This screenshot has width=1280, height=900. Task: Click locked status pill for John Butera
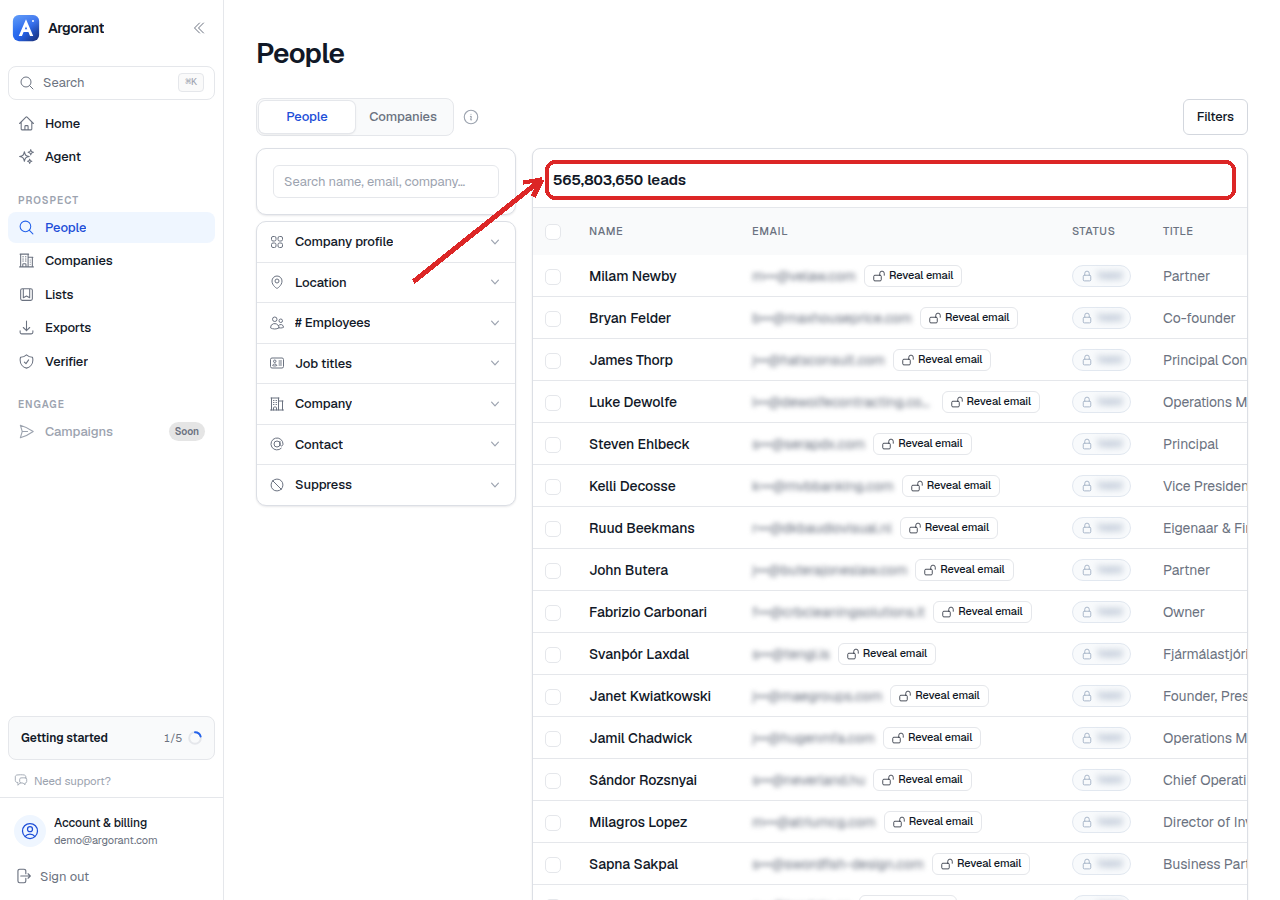click(1102, 570)
